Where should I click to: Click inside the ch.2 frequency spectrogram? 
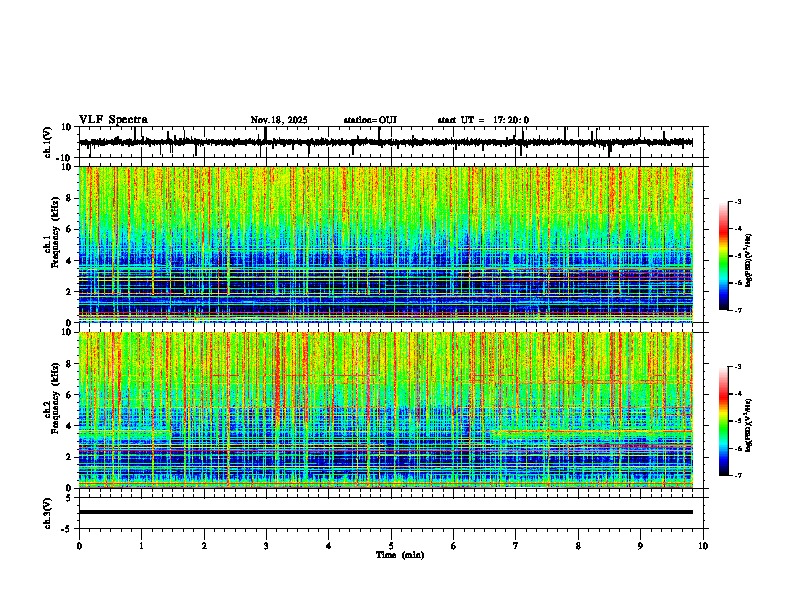(386, 410)
